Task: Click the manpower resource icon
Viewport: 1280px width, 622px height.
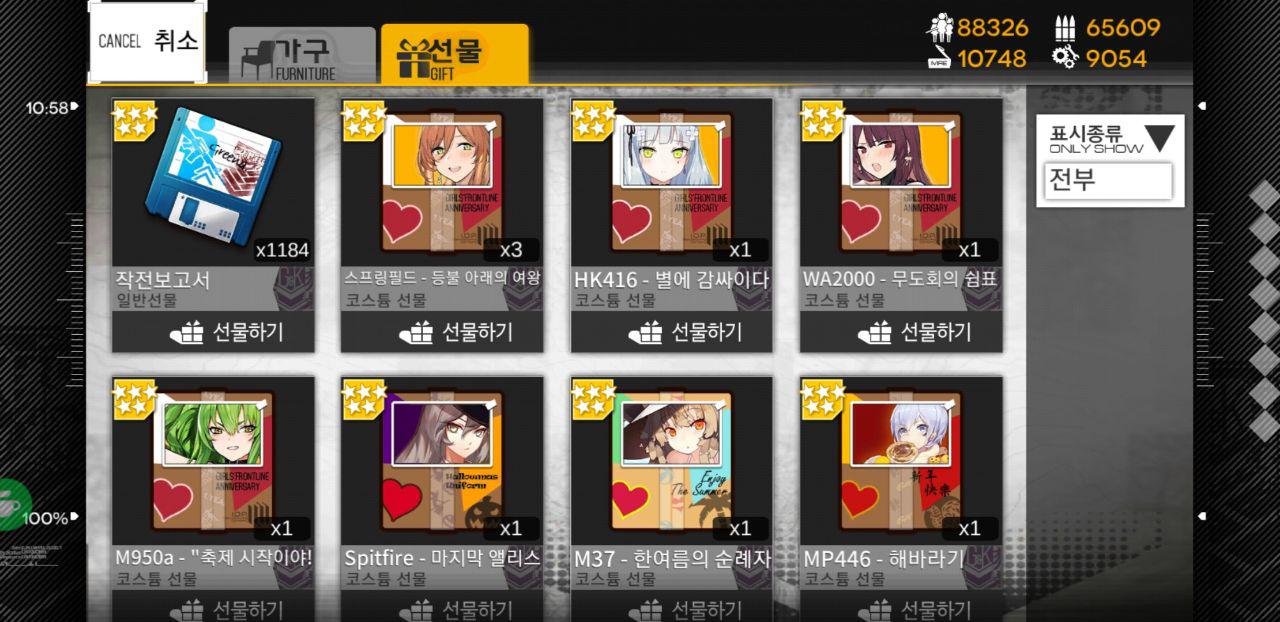Action: point(940,27)
